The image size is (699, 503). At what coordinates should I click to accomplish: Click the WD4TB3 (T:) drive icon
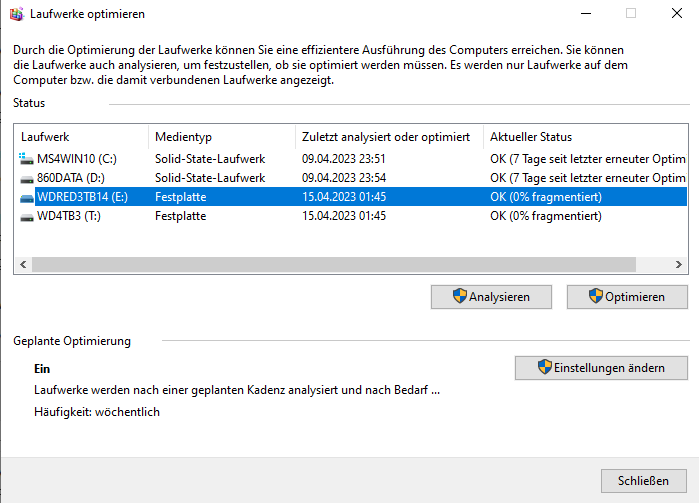[x=27, y=217]
